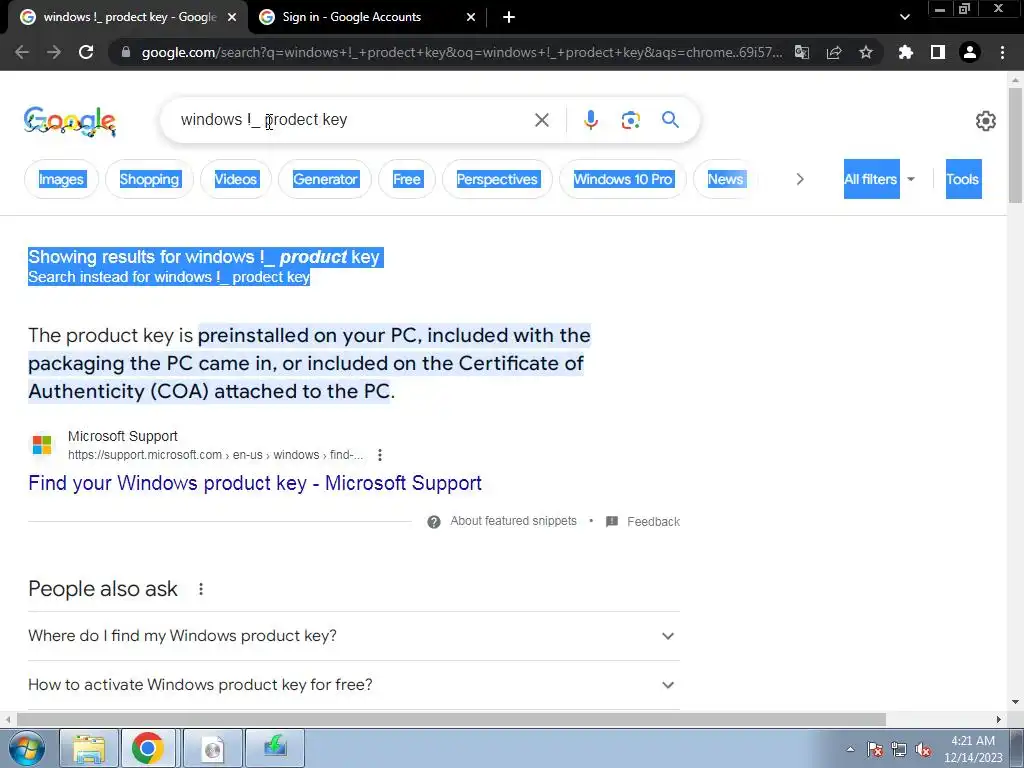Open People also ask options dots
The image size is (1024, 768).
pos(201,589)
